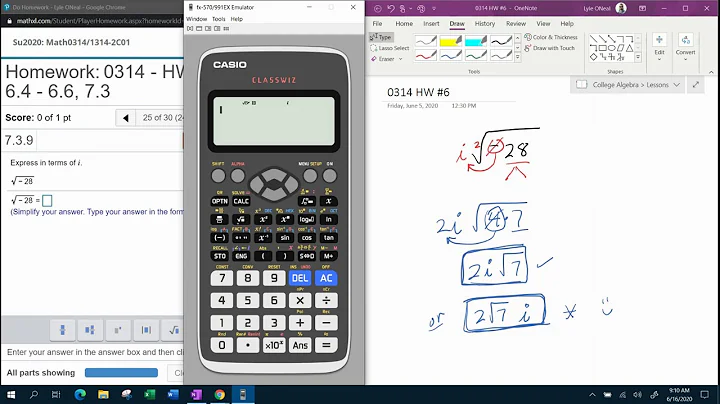720x404 pixels.
Task: Select the blue pen in pen gallery
Action: tap(450, 55)
